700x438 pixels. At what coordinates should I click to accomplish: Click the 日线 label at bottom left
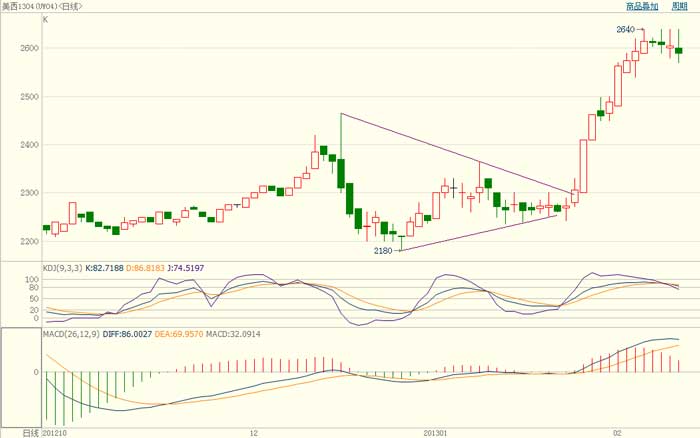click(x=30, y=434)
